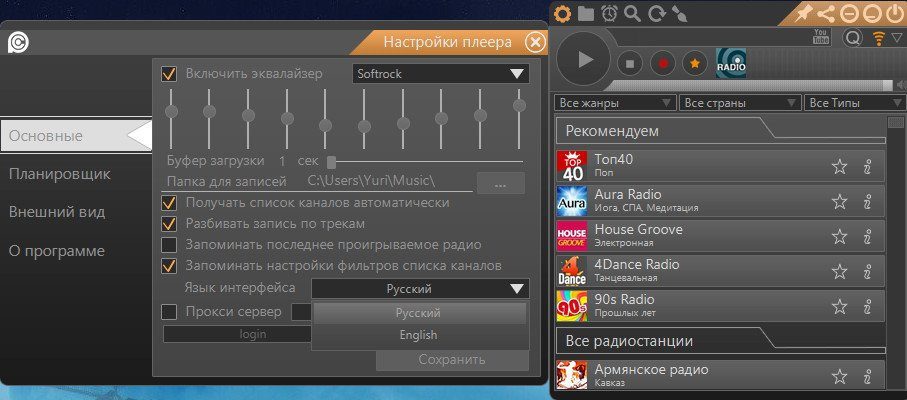This screenshot has width=907, height=400.
Task: Uncheck Разбивать запись по трекам
Action: click(x=169, y=224)
